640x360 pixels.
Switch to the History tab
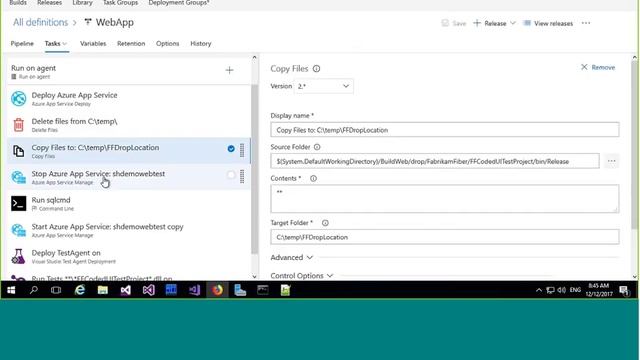[x=201, y=44]
